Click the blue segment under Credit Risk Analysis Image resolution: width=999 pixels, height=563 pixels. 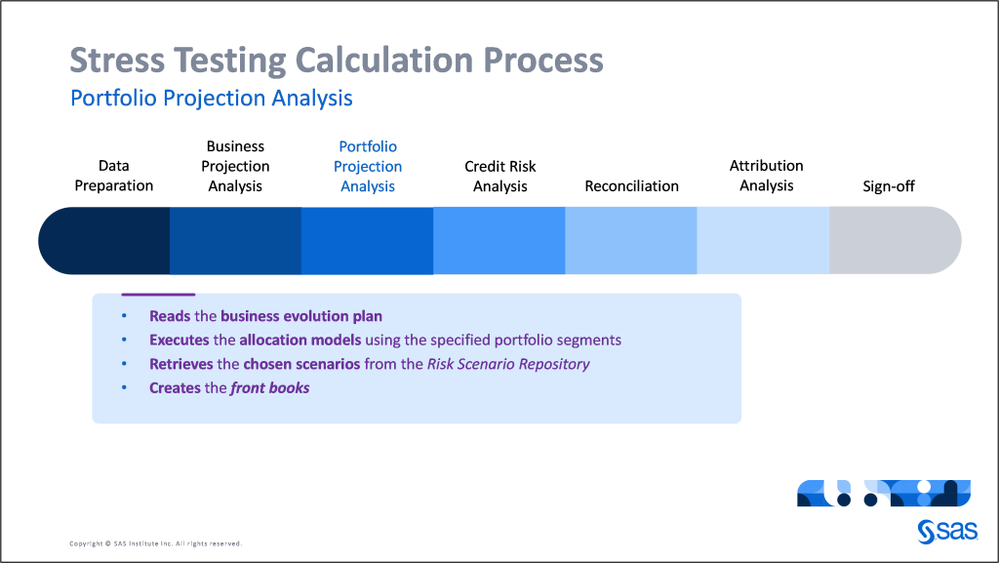point(499,240)
